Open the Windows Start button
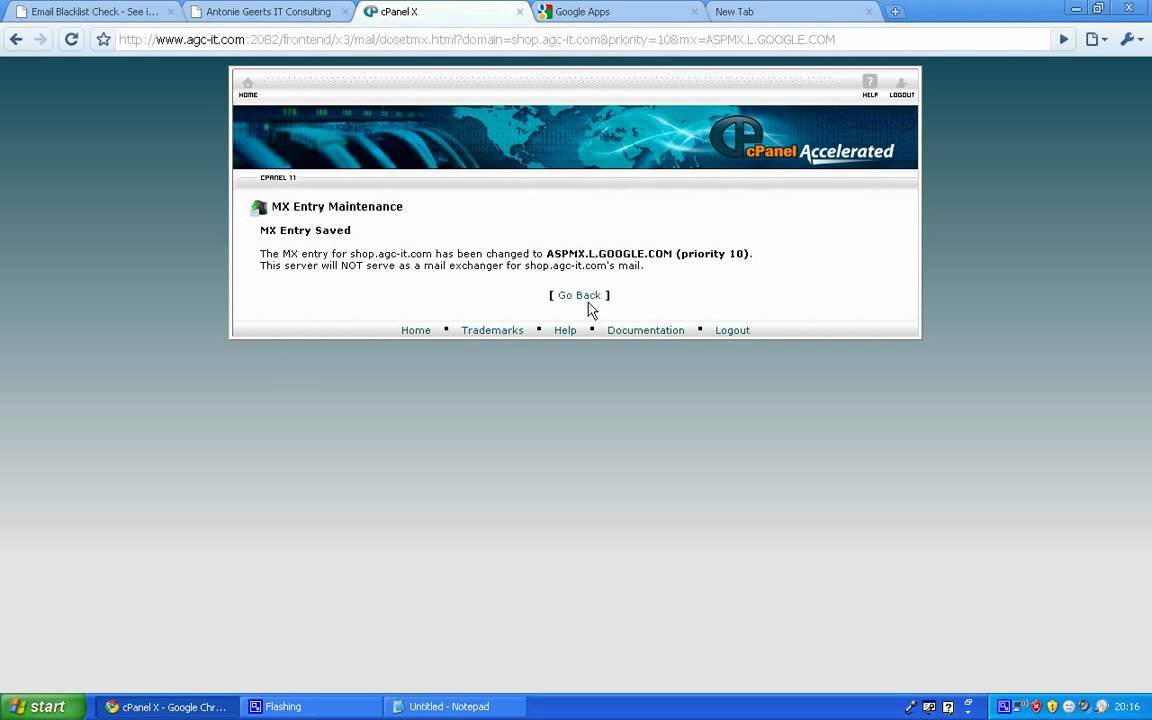1152x720 pixels. point(43,707)
